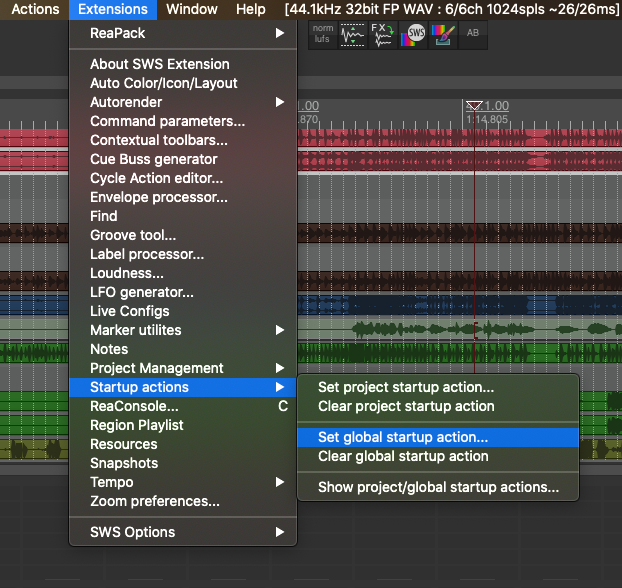Click the normalize waveform peaks icon

point(353,35)
